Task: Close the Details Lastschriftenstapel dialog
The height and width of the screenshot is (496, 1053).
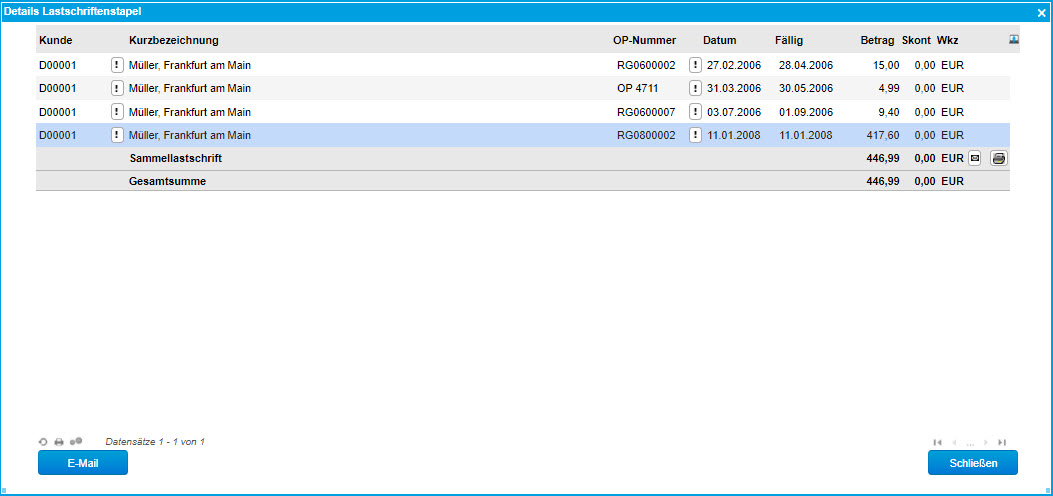Action: [x=1042, y=12]
